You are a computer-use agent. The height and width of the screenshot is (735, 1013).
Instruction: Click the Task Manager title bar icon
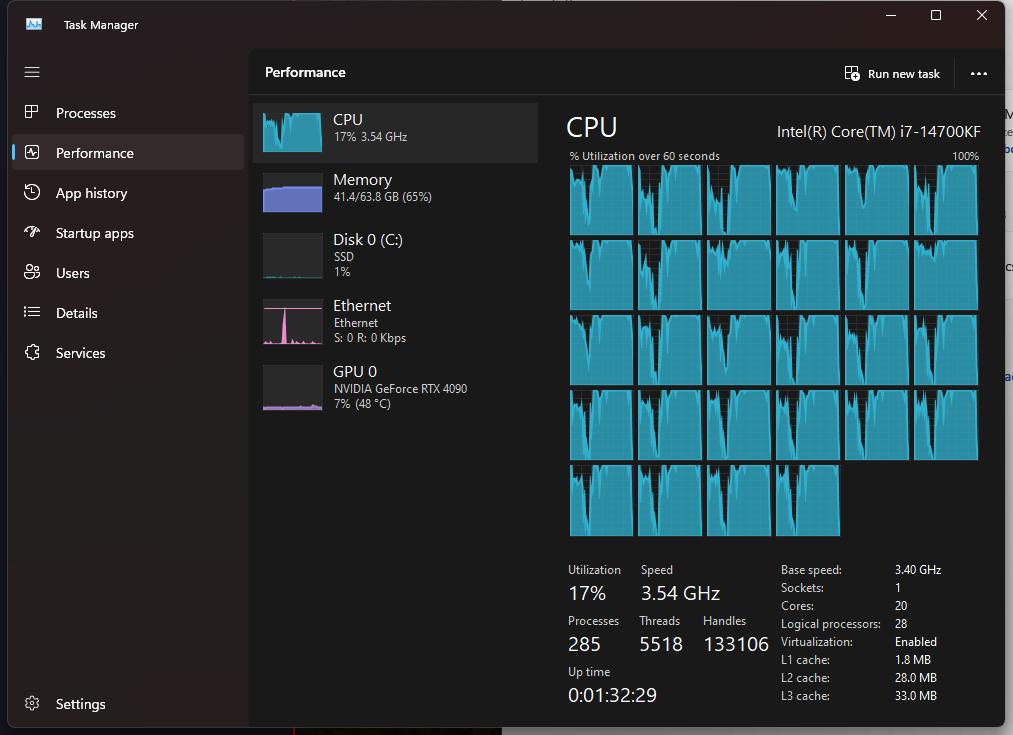click(x=34, y=24)
